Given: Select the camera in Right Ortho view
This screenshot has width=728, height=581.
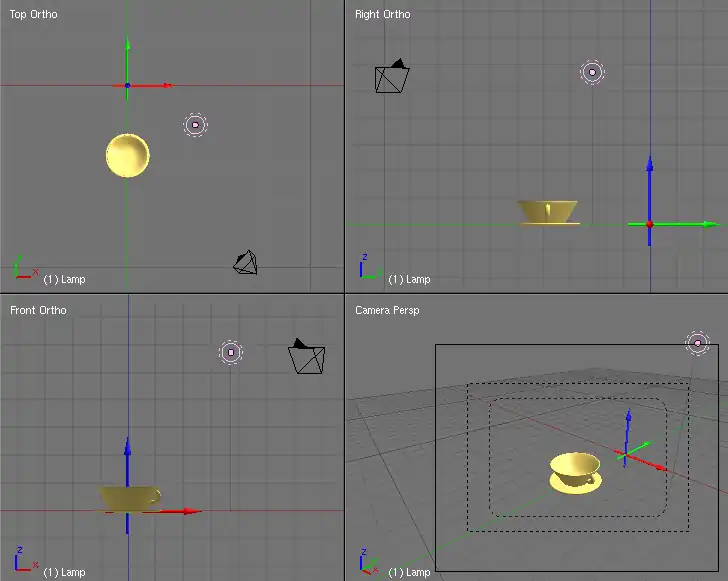Looking at the screenshot, I should (x=391, y=78).
